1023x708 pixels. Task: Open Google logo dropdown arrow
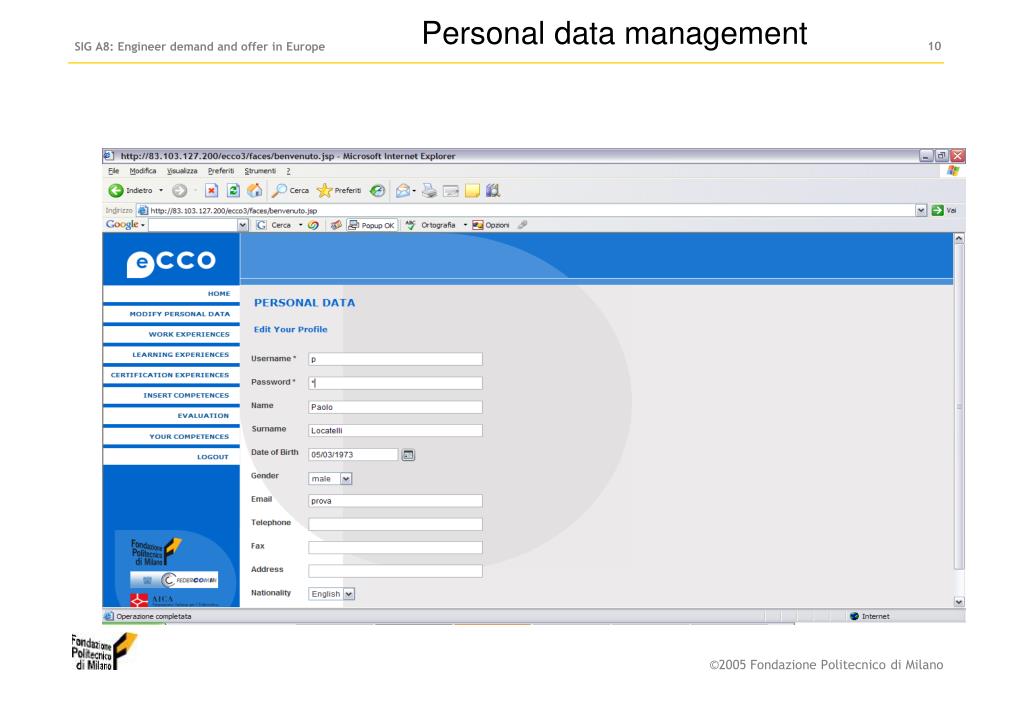pyautogui.click(x=143, y=225)
